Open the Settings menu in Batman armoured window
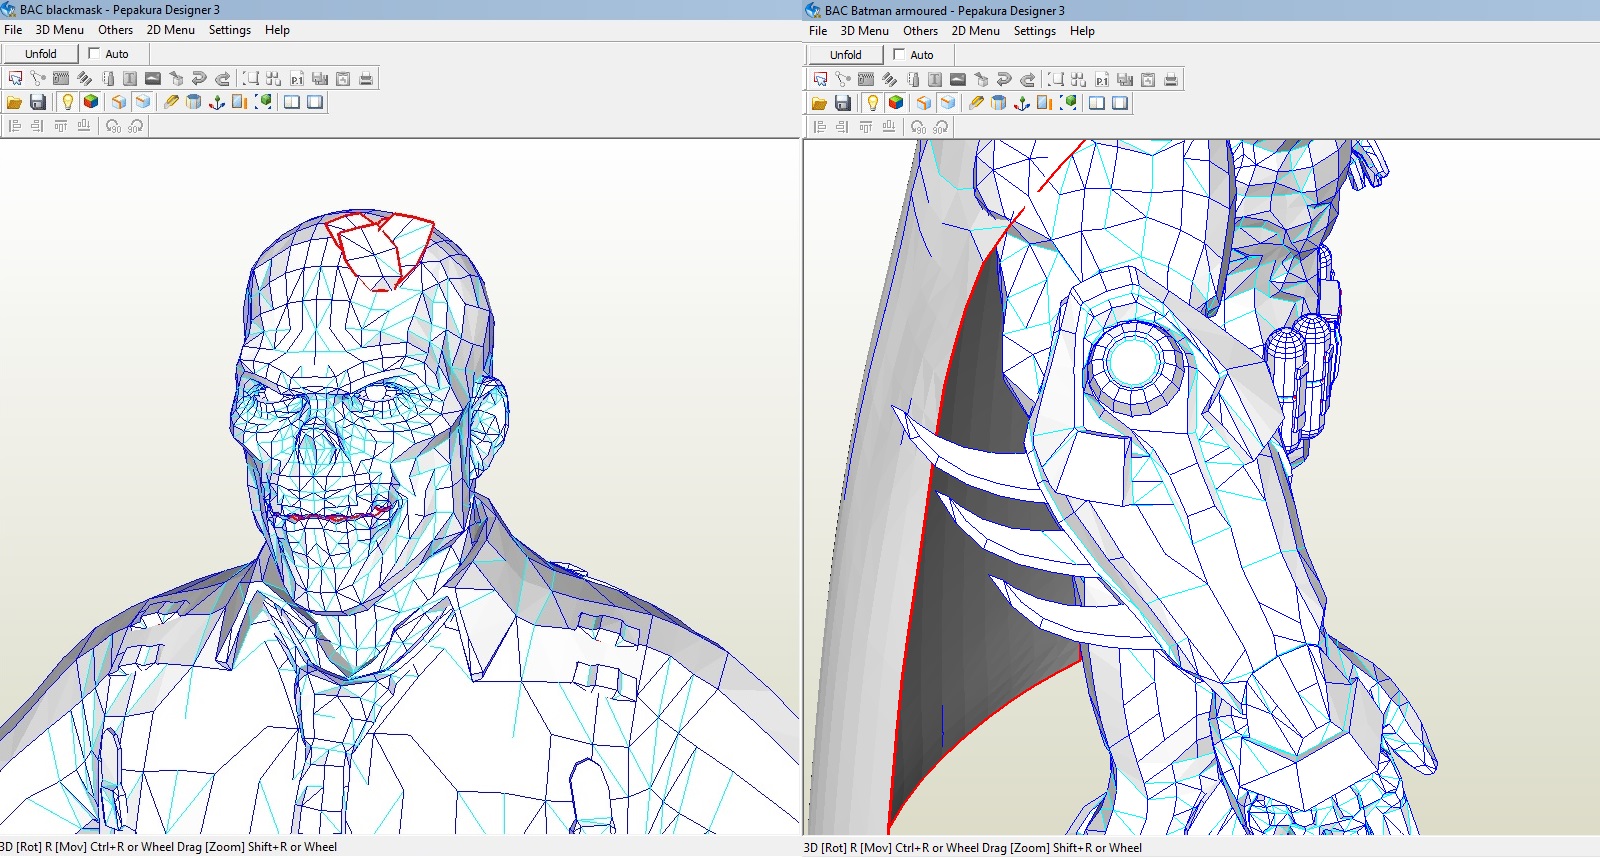The height and width of the screenshot is (858, 1600). (1035, 31)
